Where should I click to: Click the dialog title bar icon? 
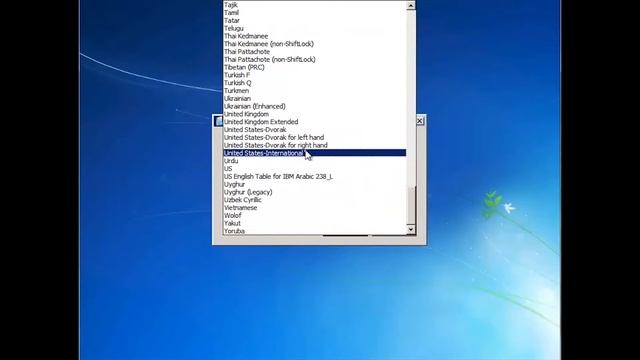click(218, 121)
